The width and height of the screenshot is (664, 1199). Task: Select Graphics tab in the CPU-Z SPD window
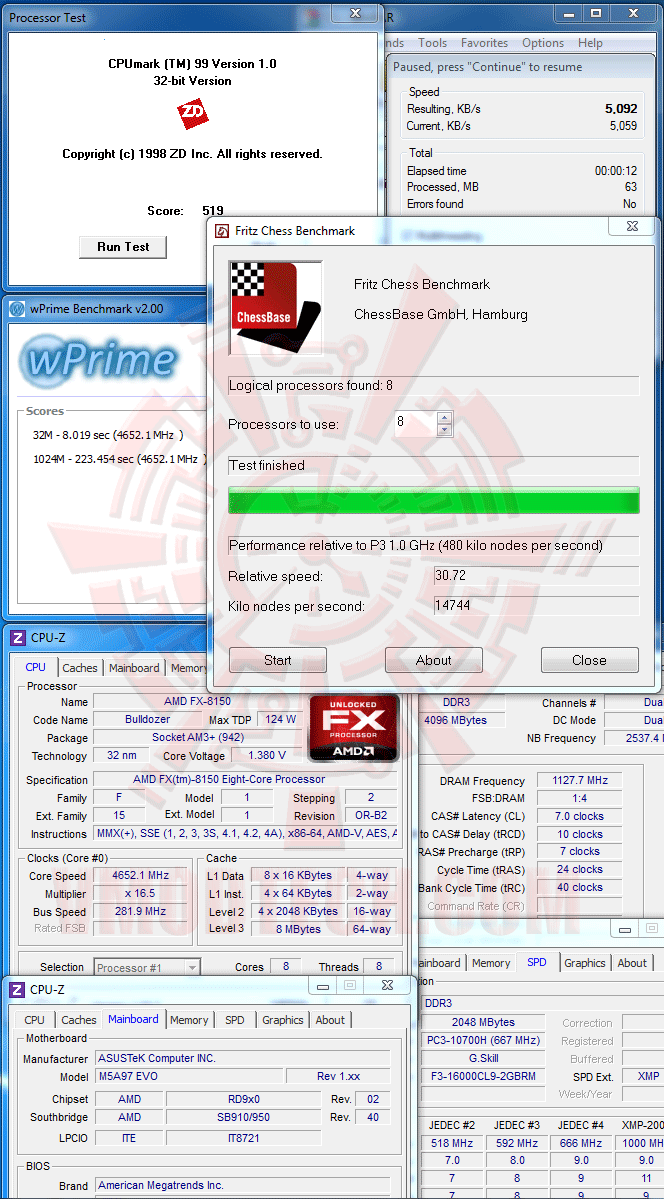tap(585, 963)
